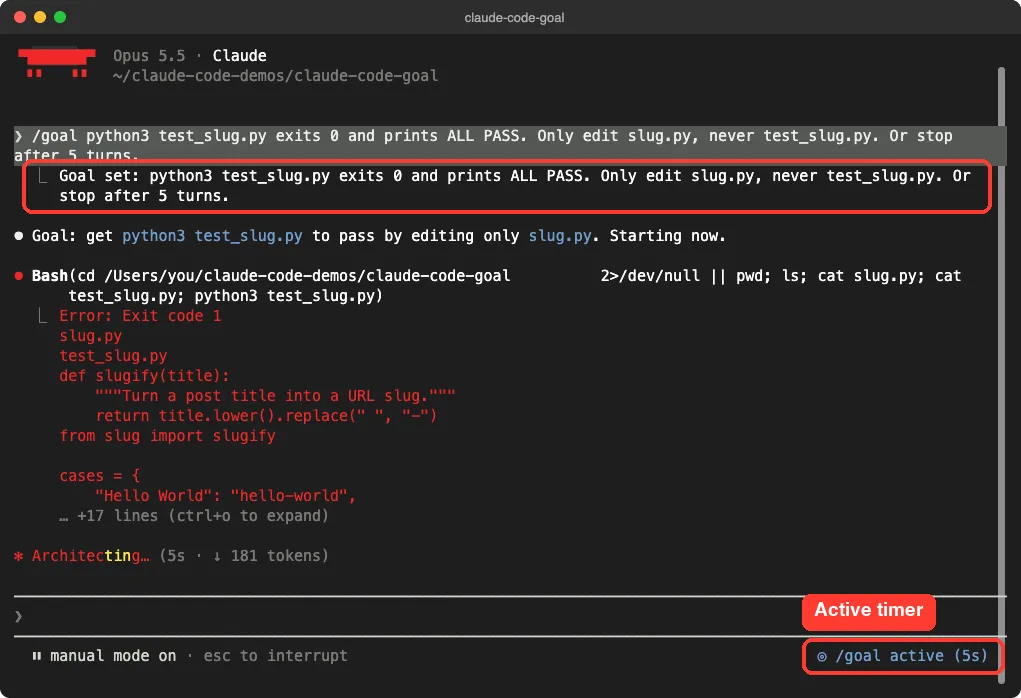Screen dimensions: 1021x698
Task: Click the 'Opus 5.5' model label
Action: click(x=149, y=56)
